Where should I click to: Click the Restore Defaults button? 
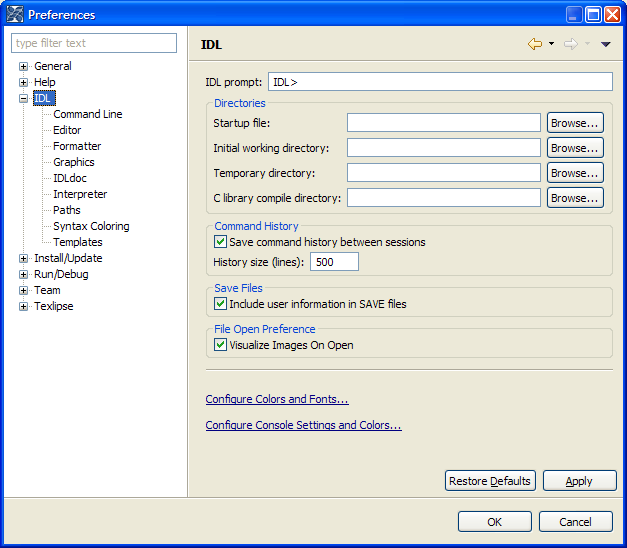point(490,480)
